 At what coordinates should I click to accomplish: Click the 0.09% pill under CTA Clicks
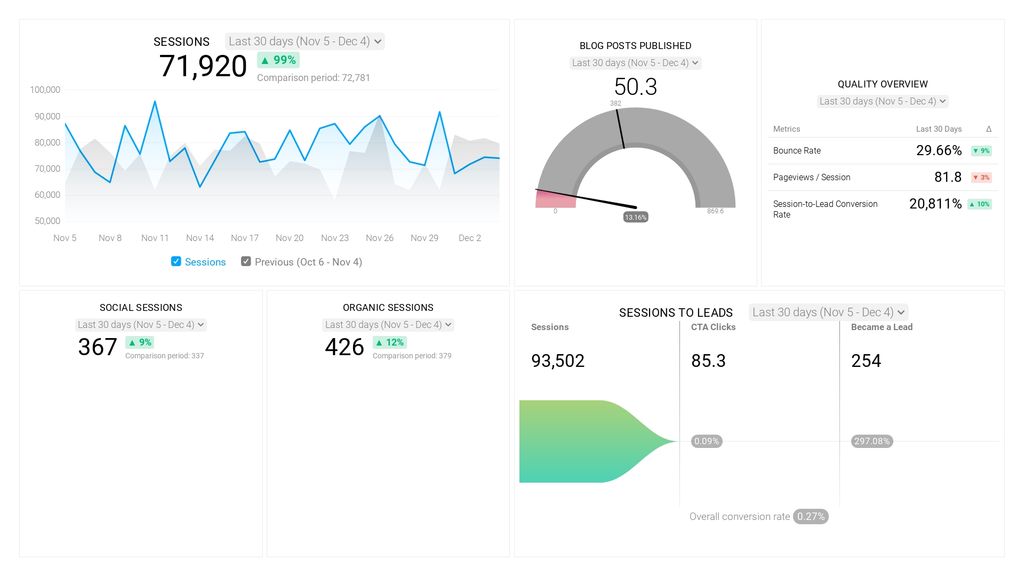tap(705, 440)
